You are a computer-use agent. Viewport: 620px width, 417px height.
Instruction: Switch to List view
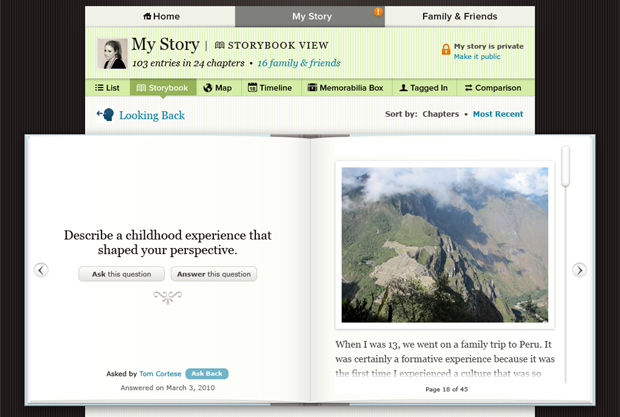pyautogui.click(x=107, y=88)
